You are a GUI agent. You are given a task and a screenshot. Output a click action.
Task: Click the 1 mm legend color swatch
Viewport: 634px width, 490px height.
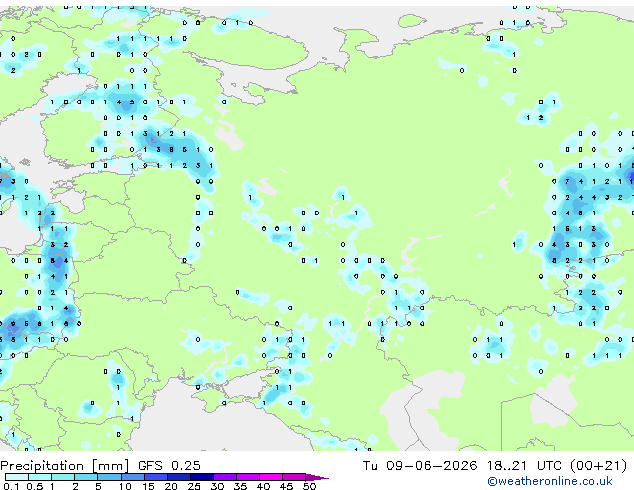point(63,477)
